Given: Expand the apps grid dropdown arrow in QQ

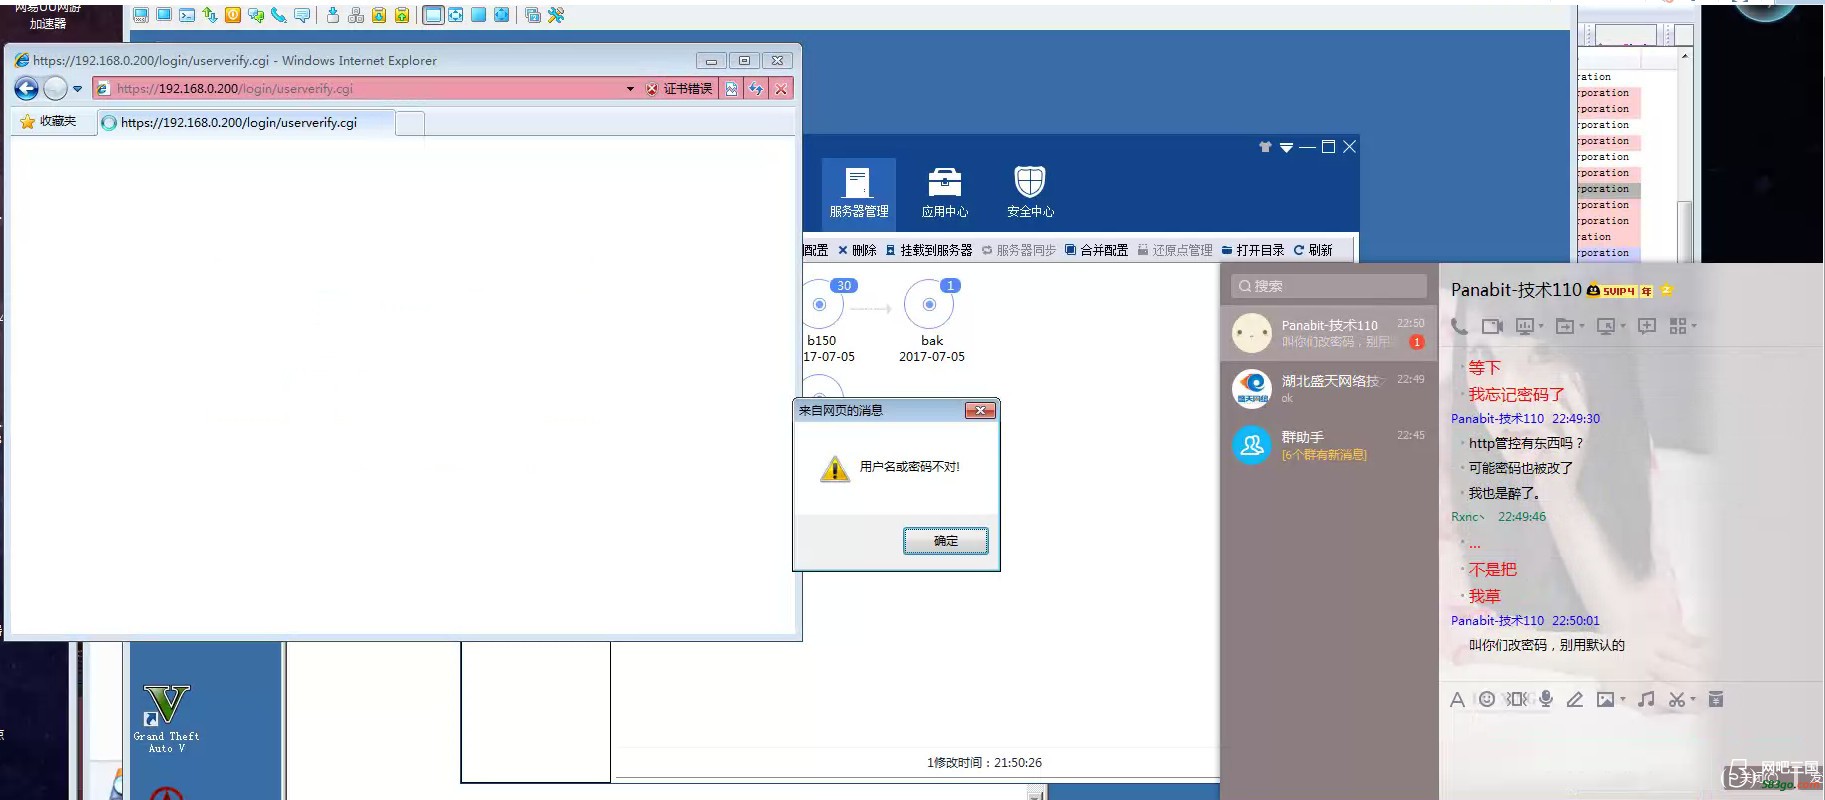Looking at the screenshot, I should 1693,326.
